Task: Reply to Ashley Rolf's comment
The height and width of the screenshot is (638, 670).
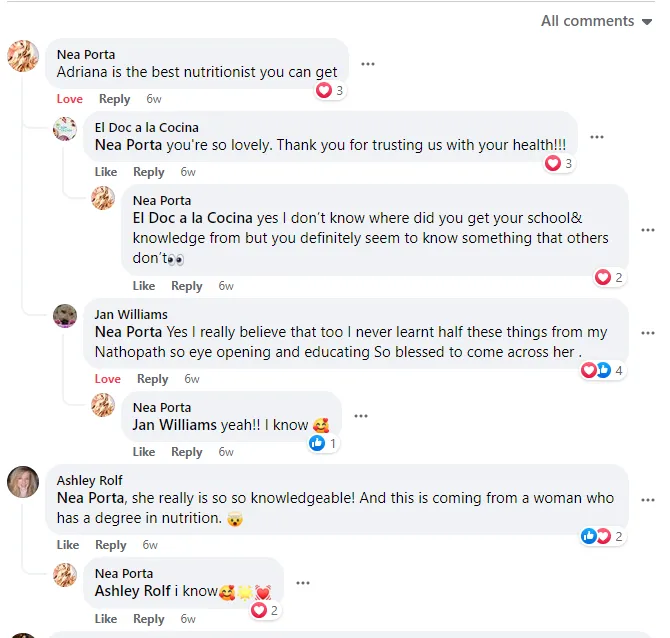Action: point(111,545)
